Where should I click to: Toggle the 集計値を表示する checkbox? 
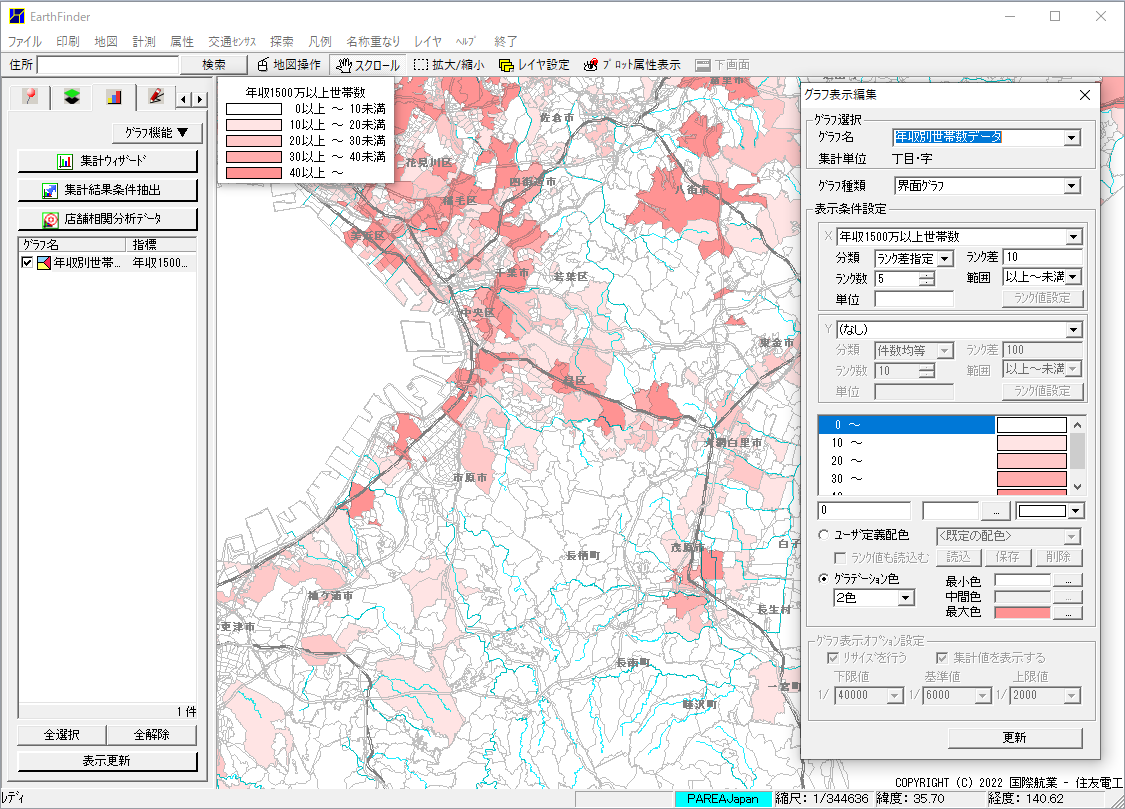click(942, 658)
